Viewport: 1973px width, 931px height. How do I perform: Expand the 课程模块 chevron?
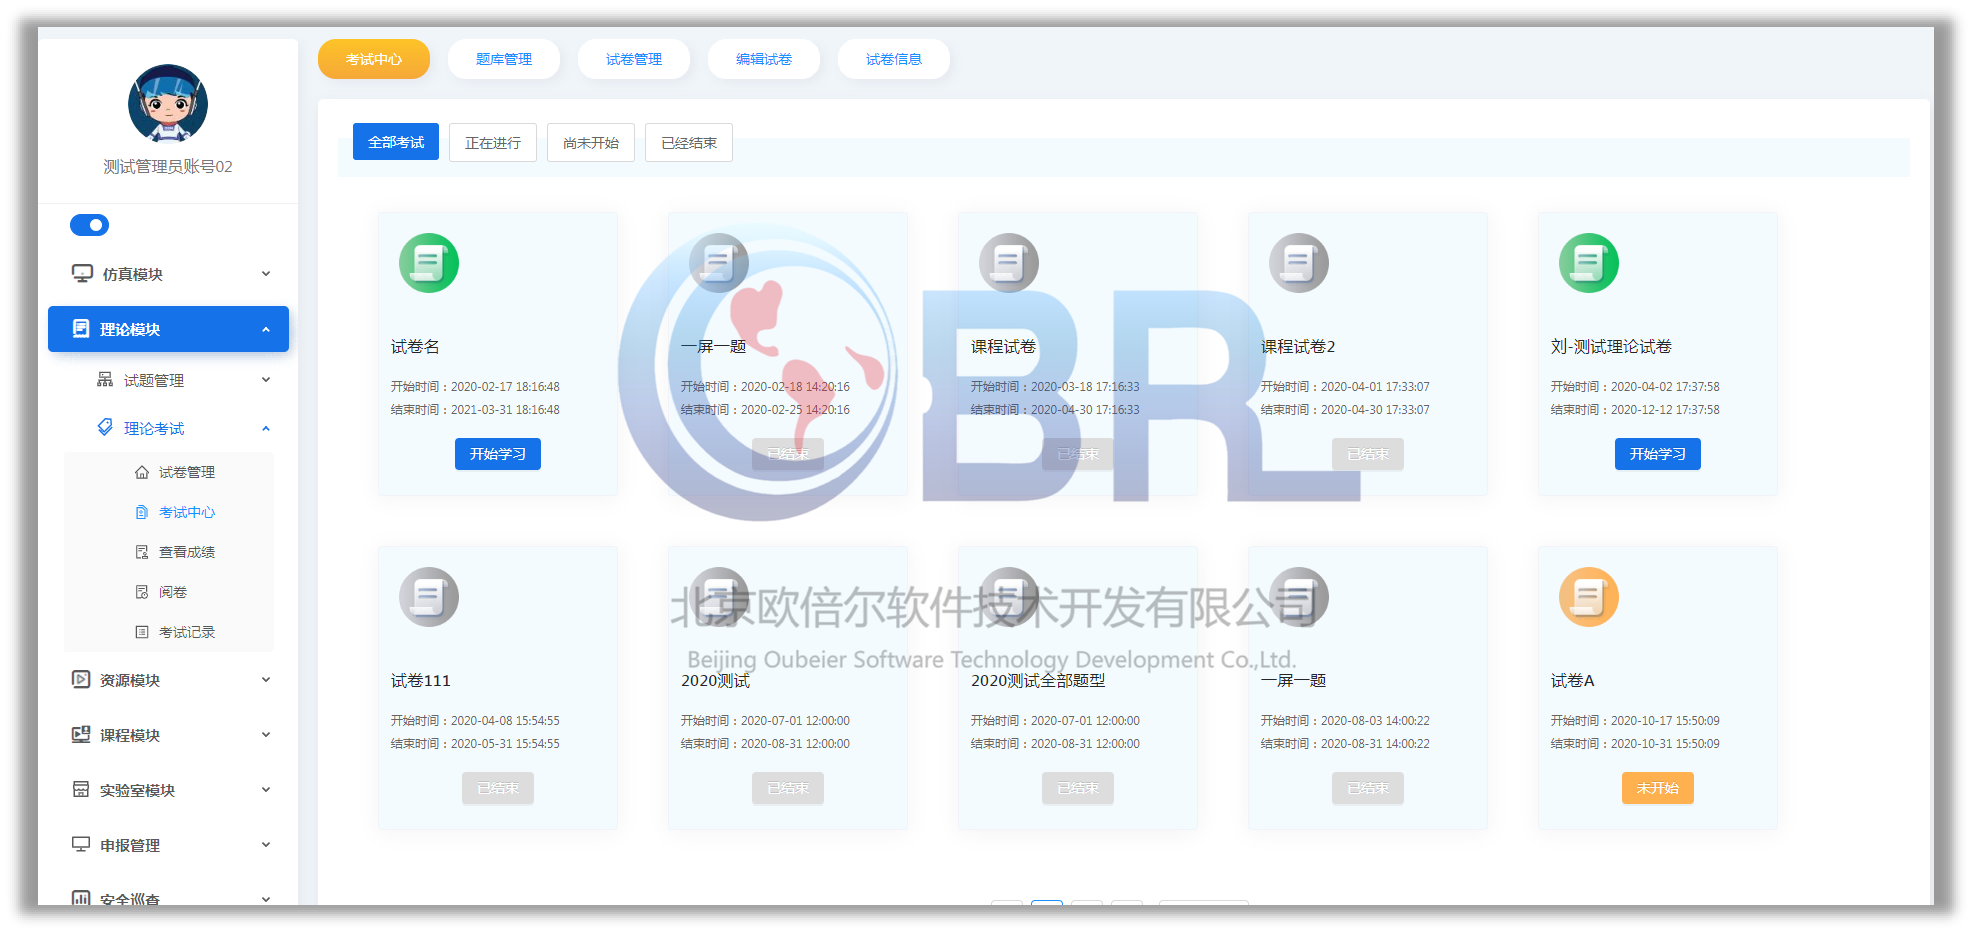tap(266, 735)
